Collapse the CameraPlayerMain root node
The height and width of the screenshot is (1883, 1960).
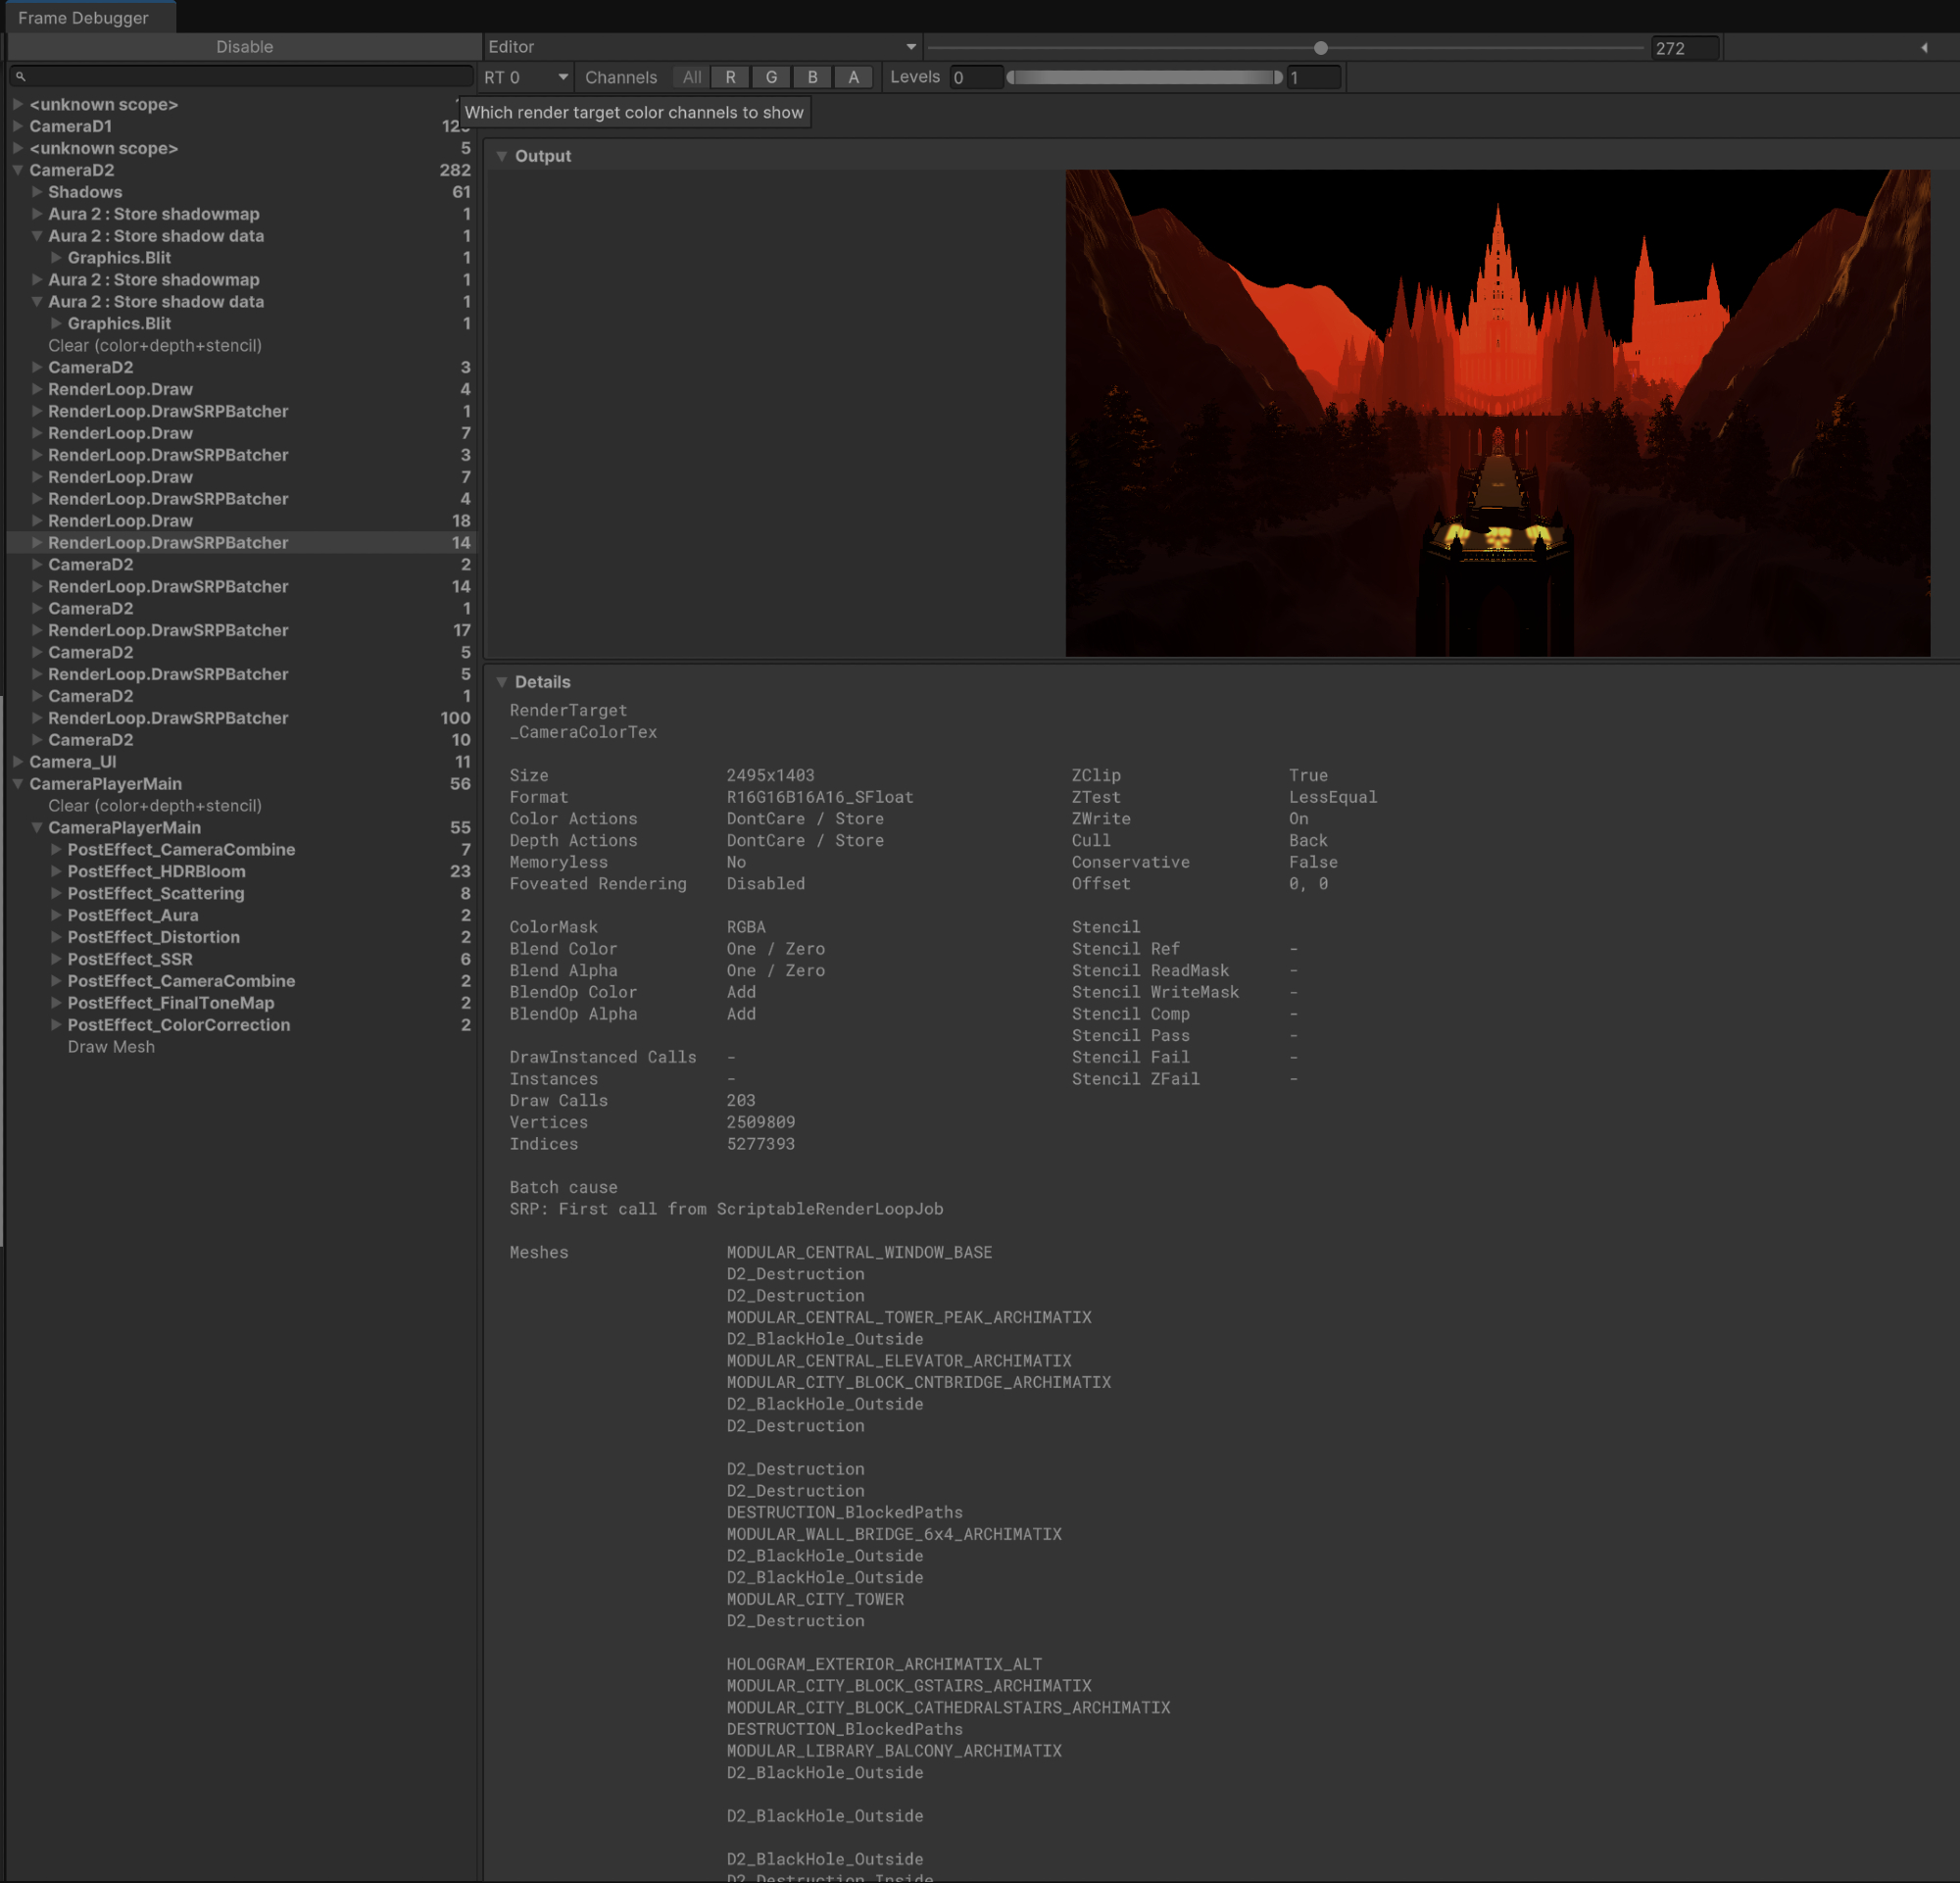[x=18, y=784]
